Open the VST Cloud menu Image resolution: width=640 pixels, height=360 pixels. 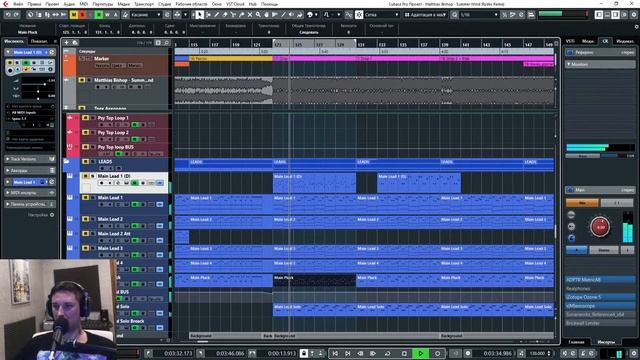(235, 4)
